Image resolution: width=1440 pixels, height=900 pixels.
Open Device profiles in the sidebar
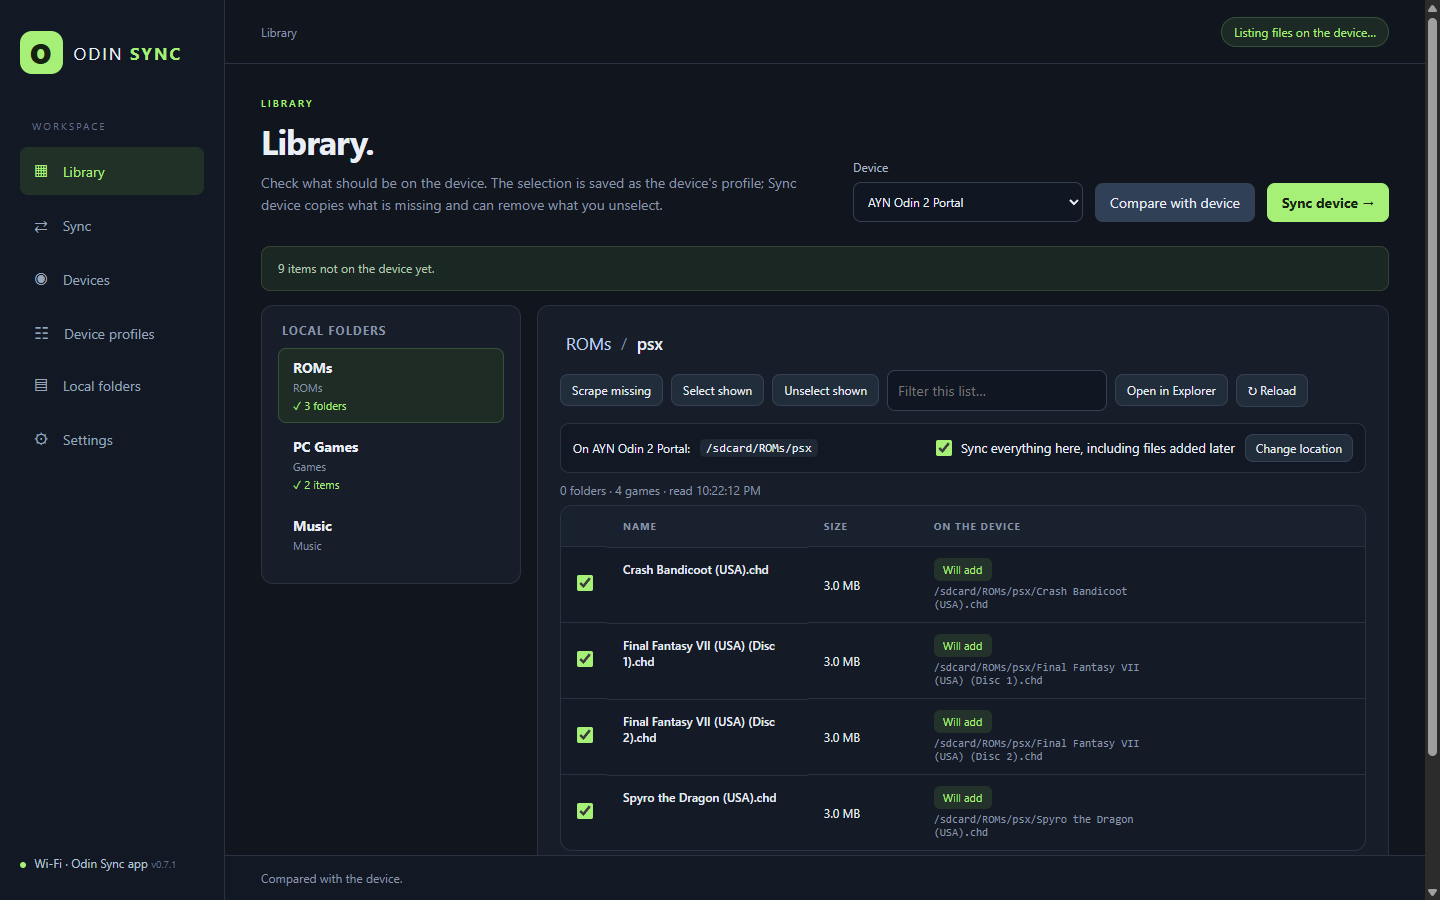[x=112, y=334]
